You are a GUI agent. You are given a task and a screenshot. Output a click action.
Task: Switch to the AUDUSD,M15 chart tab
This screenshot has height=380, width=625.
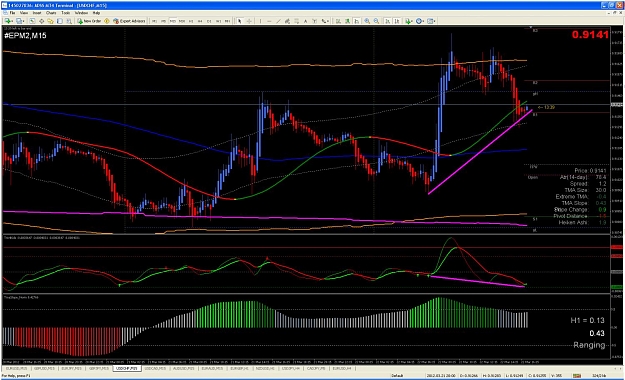pos(183,368)
